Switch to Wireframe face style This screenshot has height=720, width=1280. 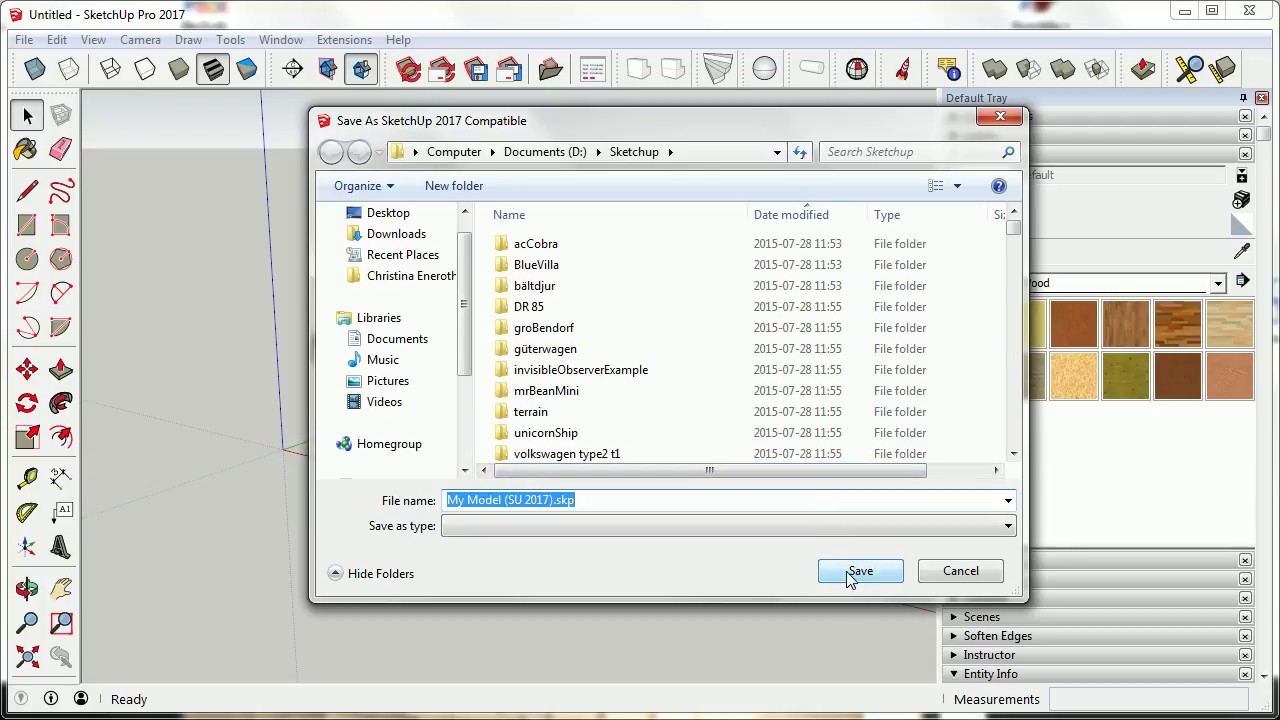111,69
